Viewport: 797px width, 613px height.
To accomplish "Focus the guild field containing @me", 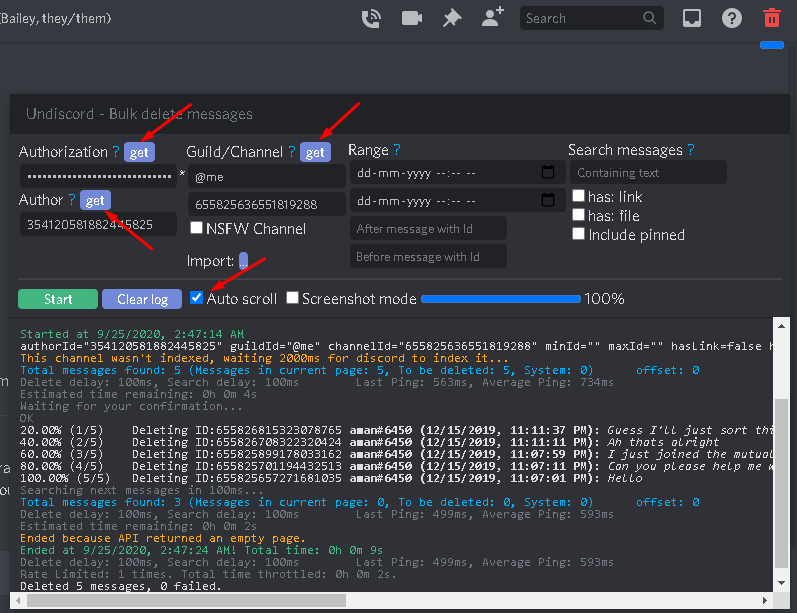I will point(266,176).
